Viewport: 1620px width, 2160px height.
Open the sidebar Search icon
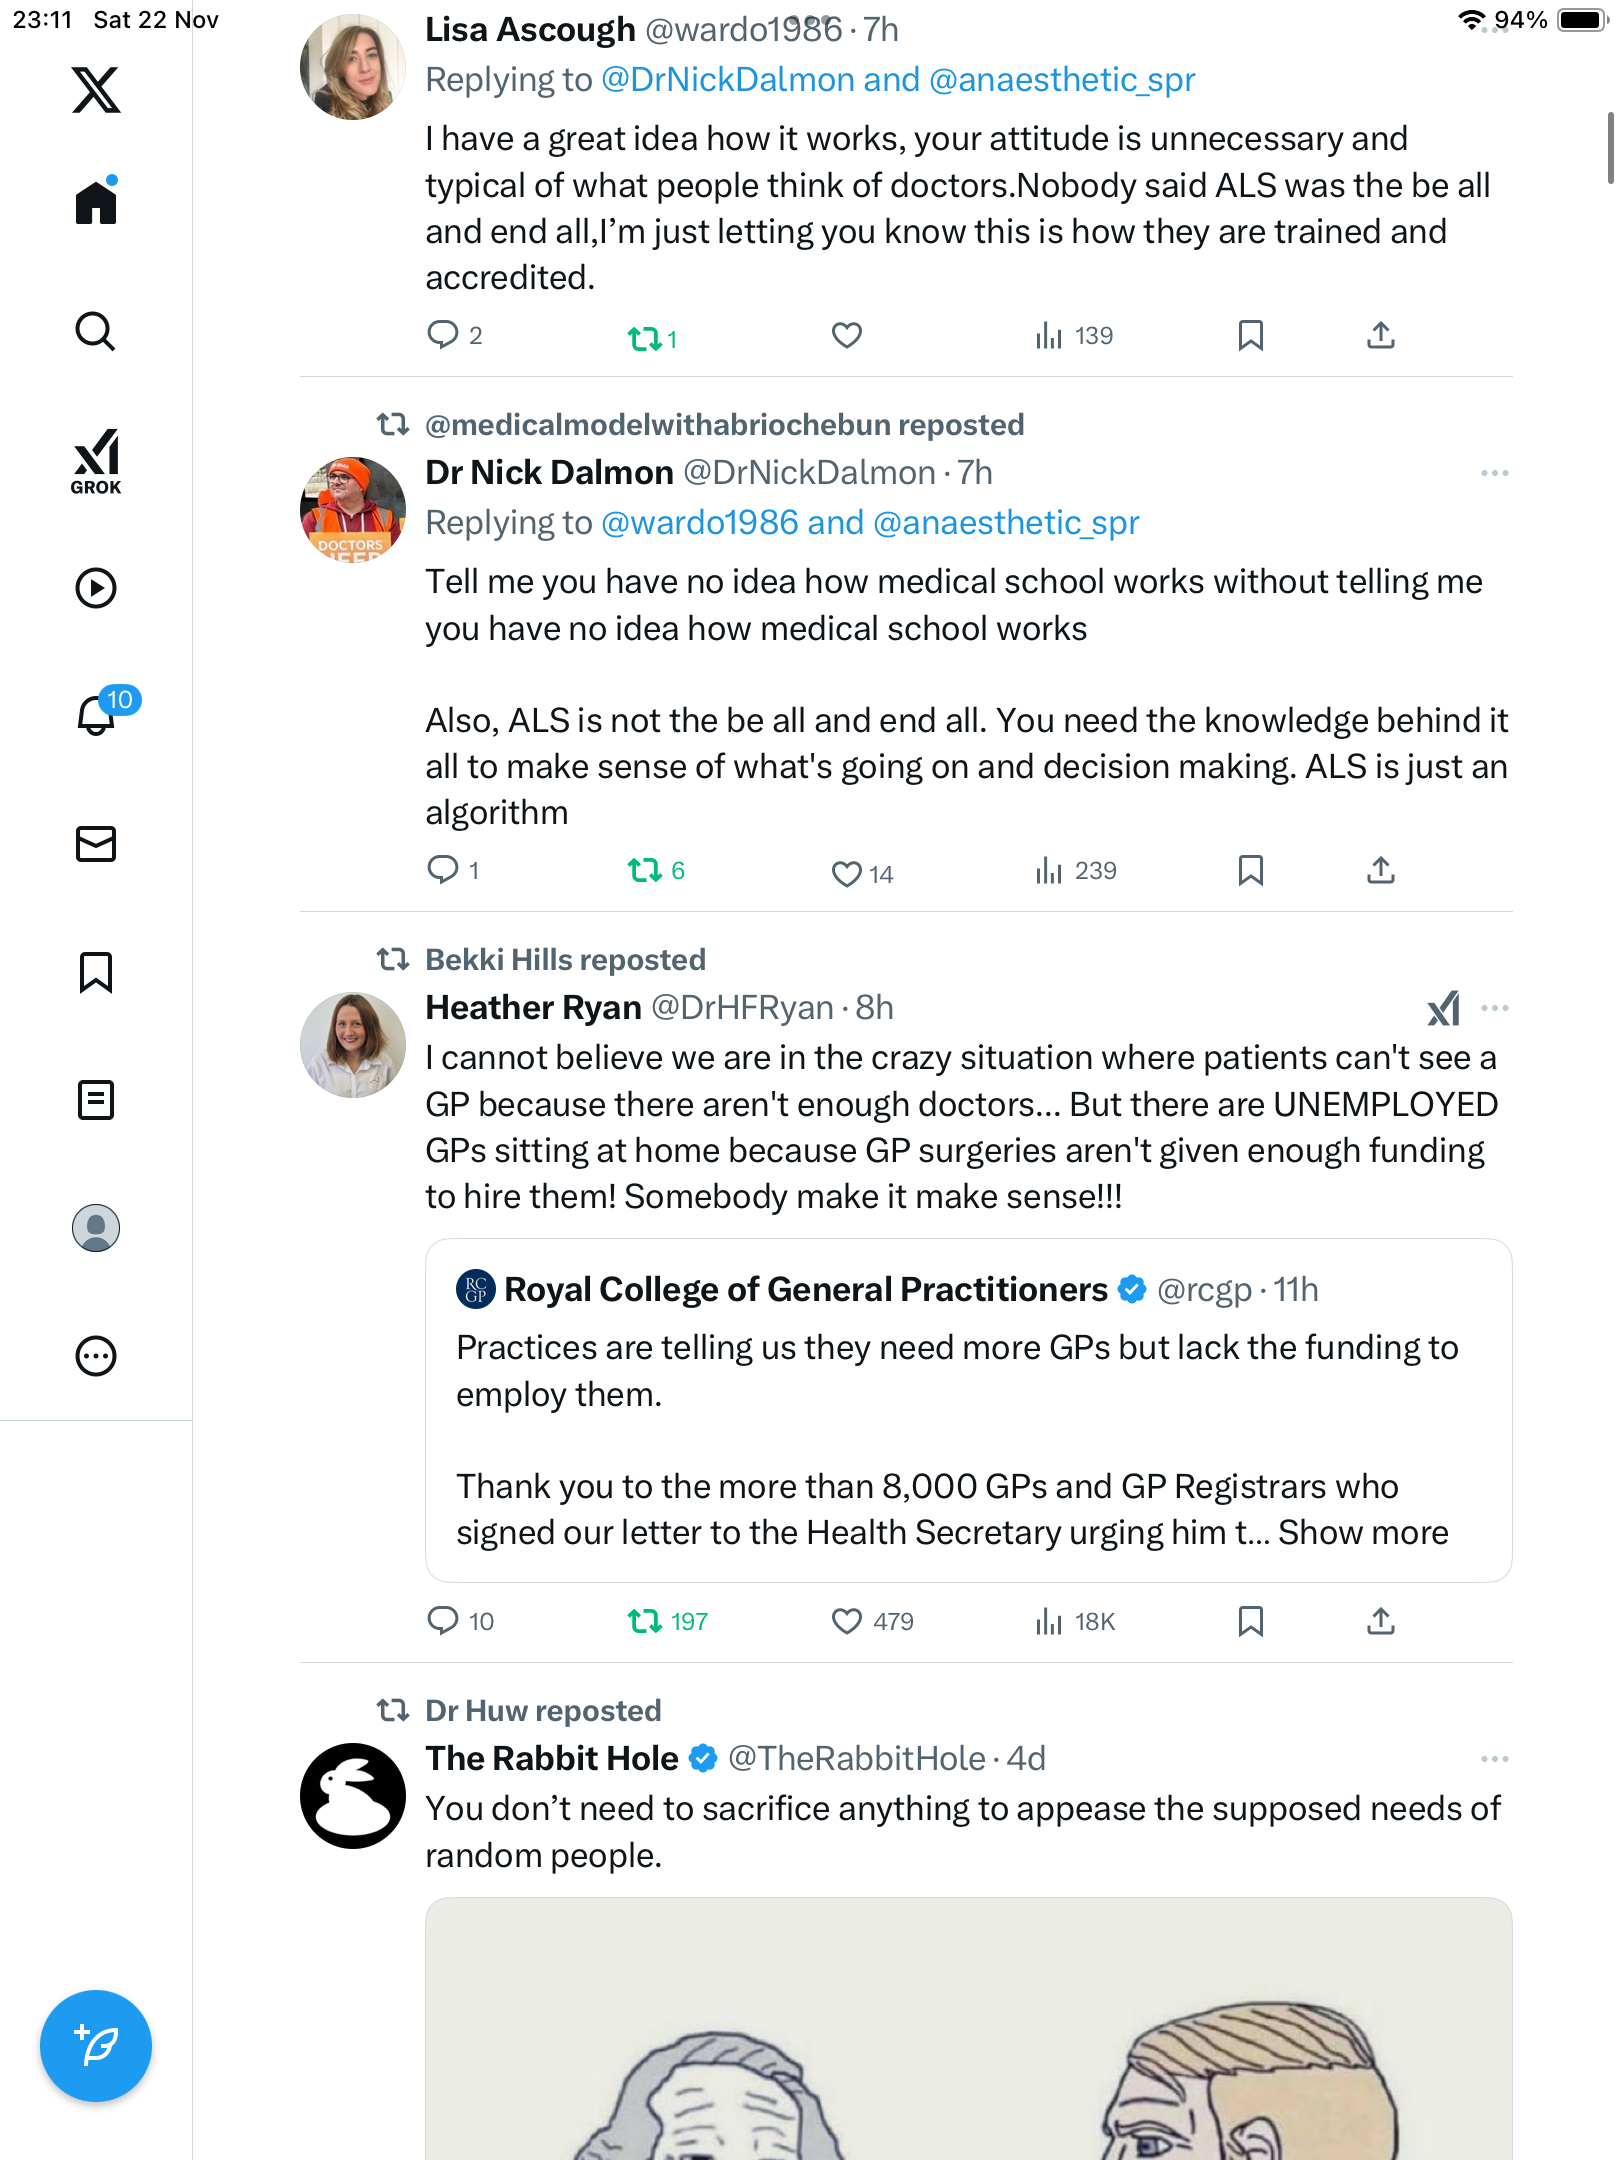(x=96, y=331)
